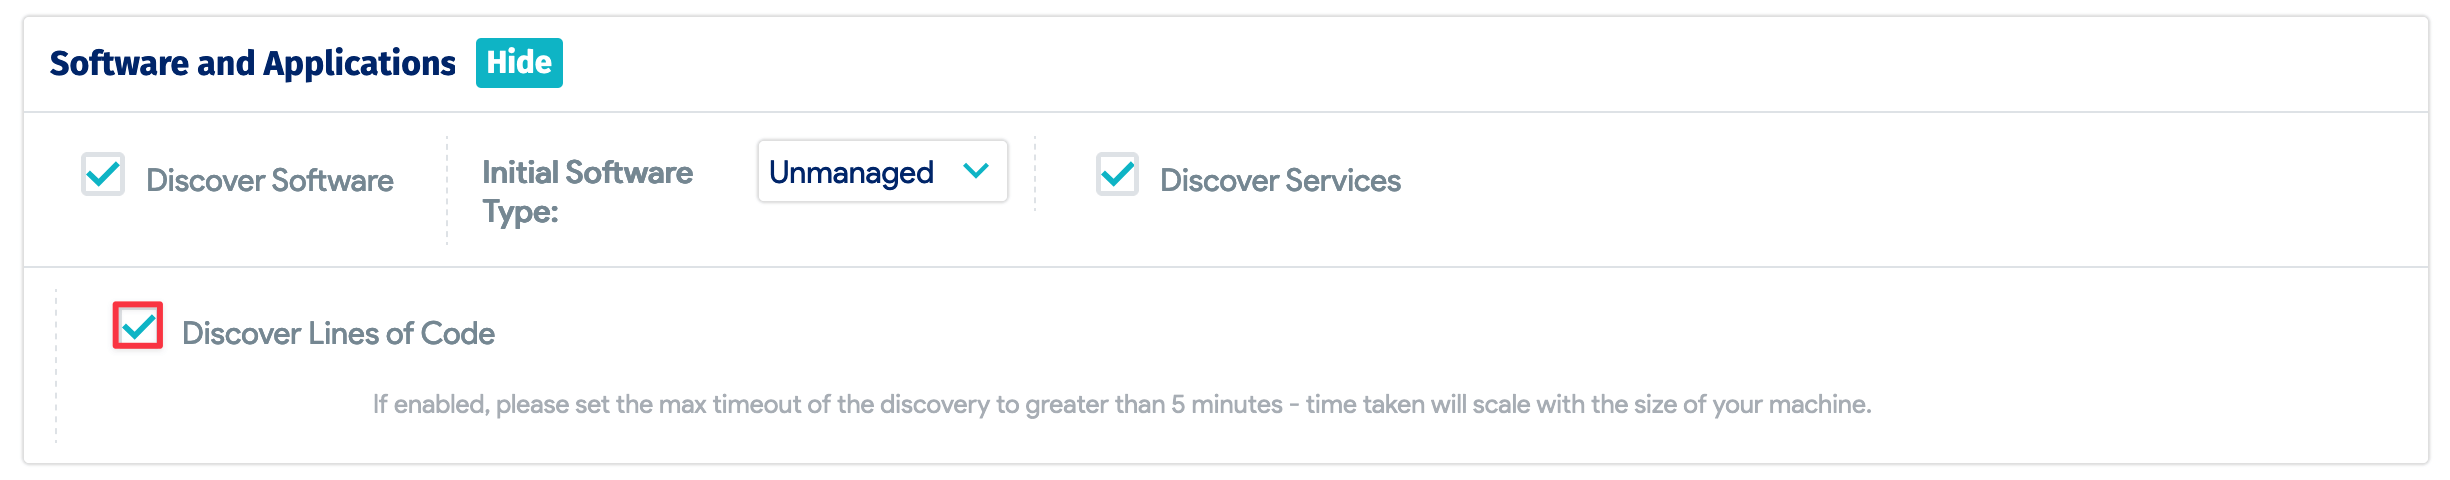Image resolution: width=2450 pixels, height=480 pixels.
Task: Click the Software and Applications heading
Action: tap(253, 63)
